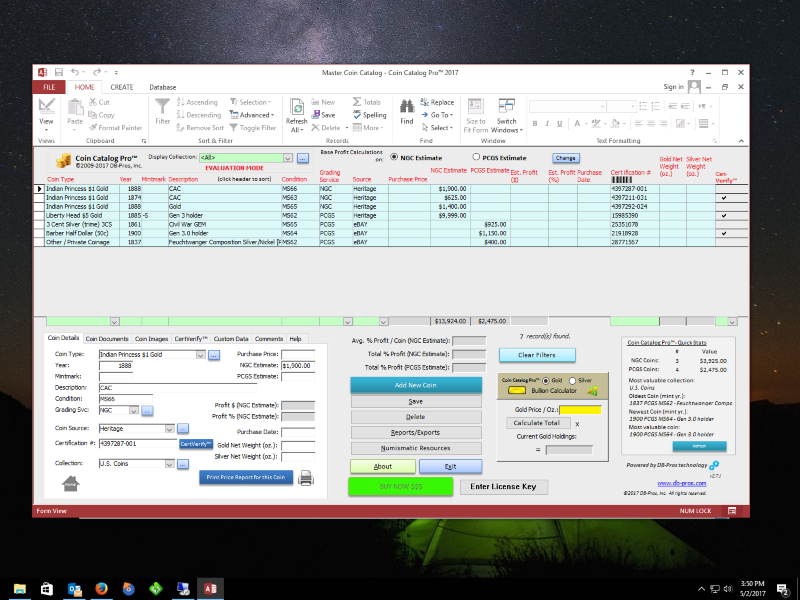Open the Coin Type dropdown in details
The height and width of the screenshot is (600, 800).
pyautogui.click(x=201, y=355)
